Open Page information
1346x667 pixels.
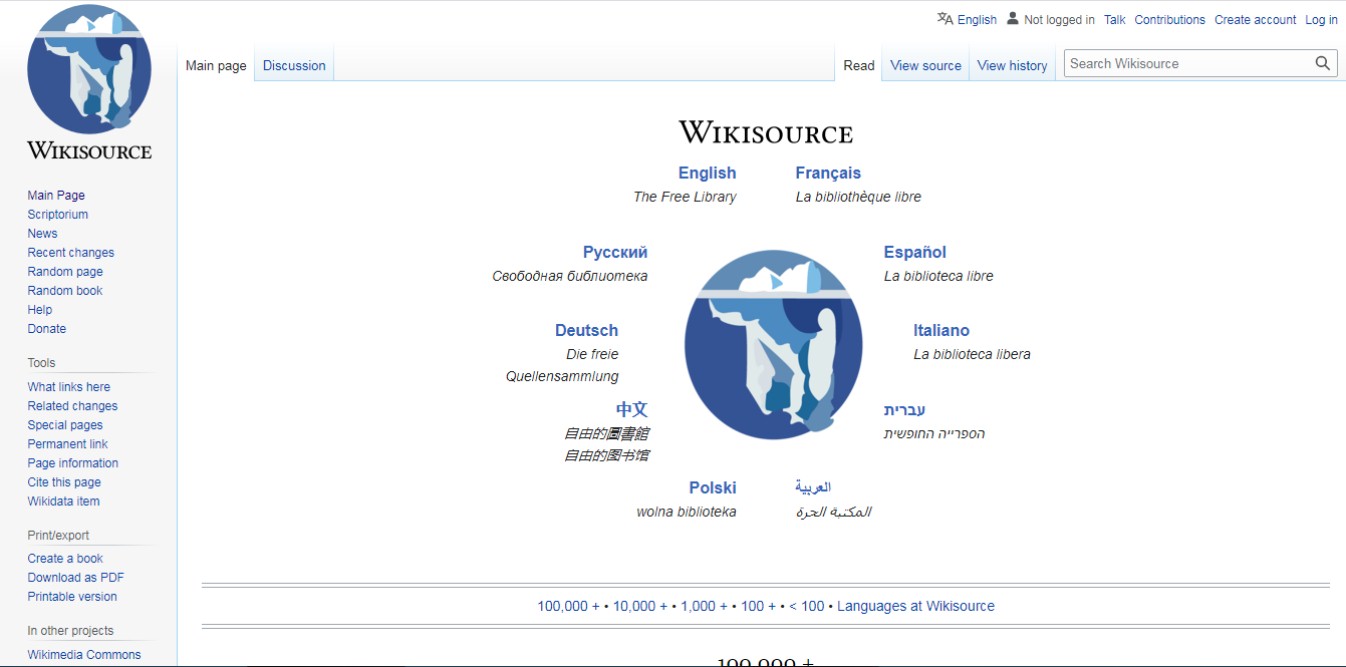73,463
